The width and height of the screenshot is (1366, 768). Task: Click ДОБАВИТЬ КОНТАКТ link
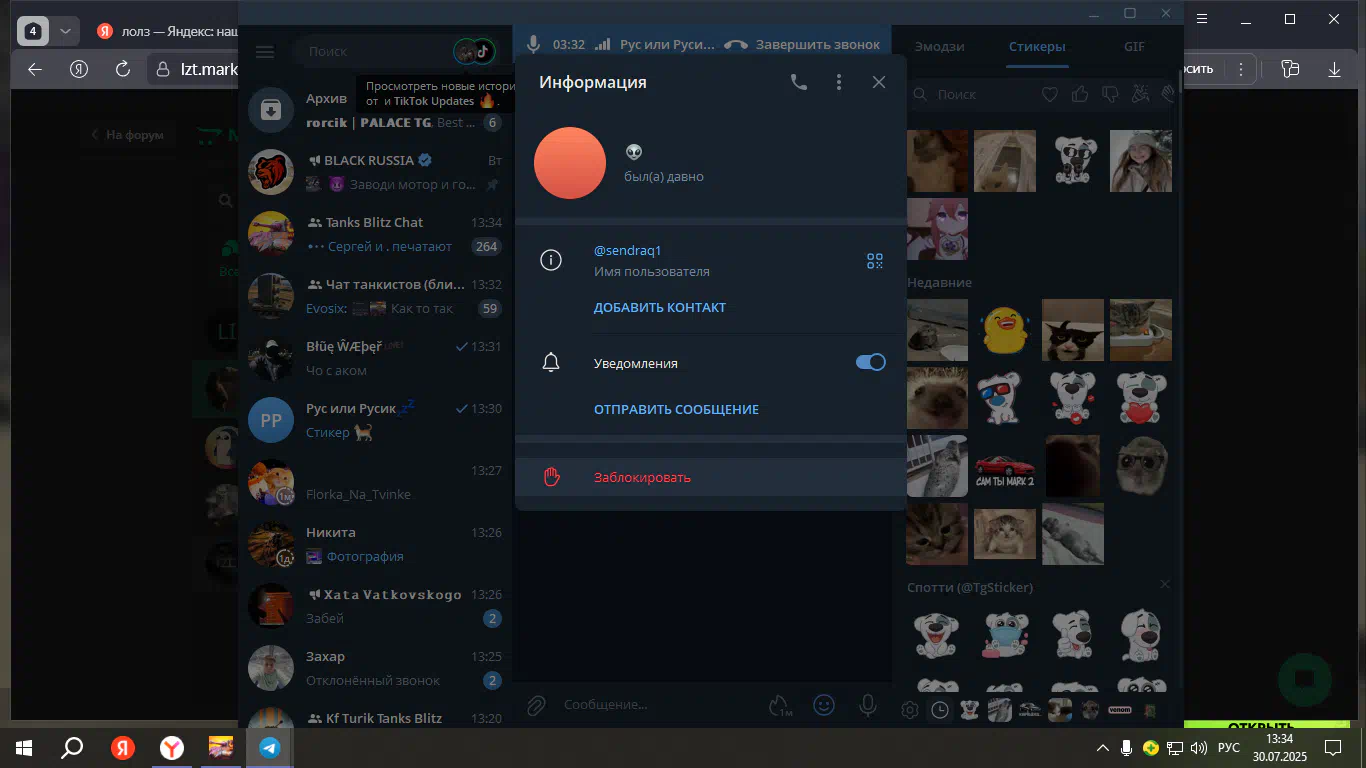[x=660, y=307]
